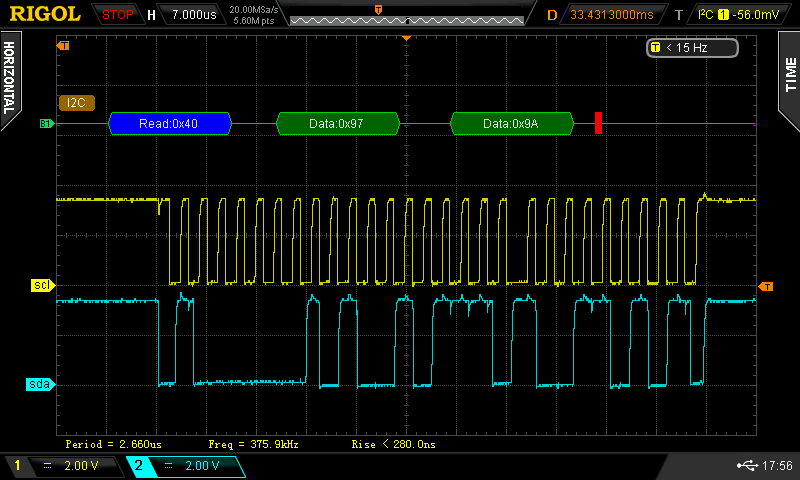Screen dimensions: 800x480
Task: Click the < 15 Hz frequency counter box
Action: tap(692, 48)
